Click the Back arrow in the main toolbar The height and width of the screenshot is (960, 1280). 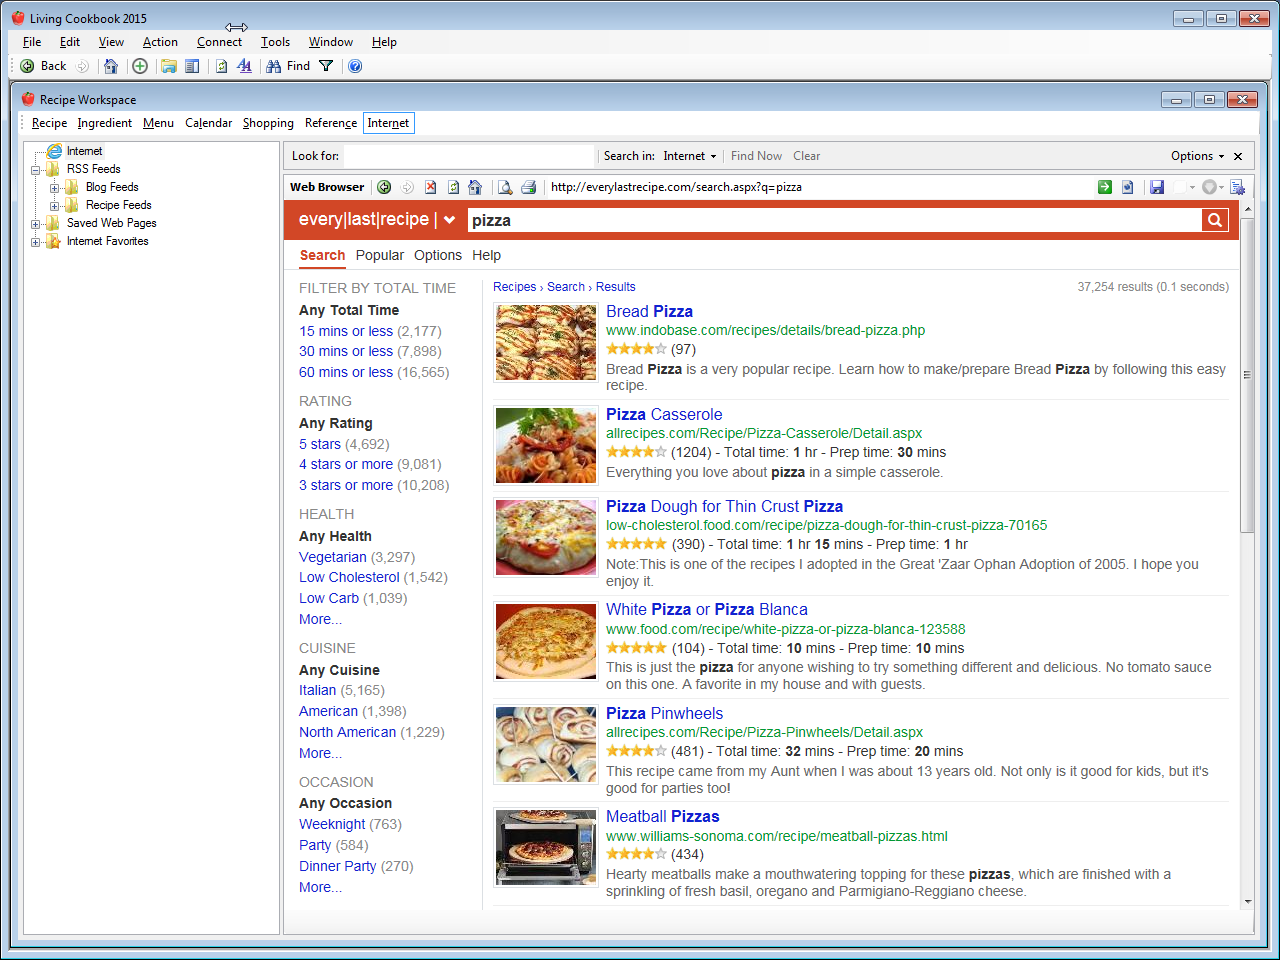pos(27,66)
